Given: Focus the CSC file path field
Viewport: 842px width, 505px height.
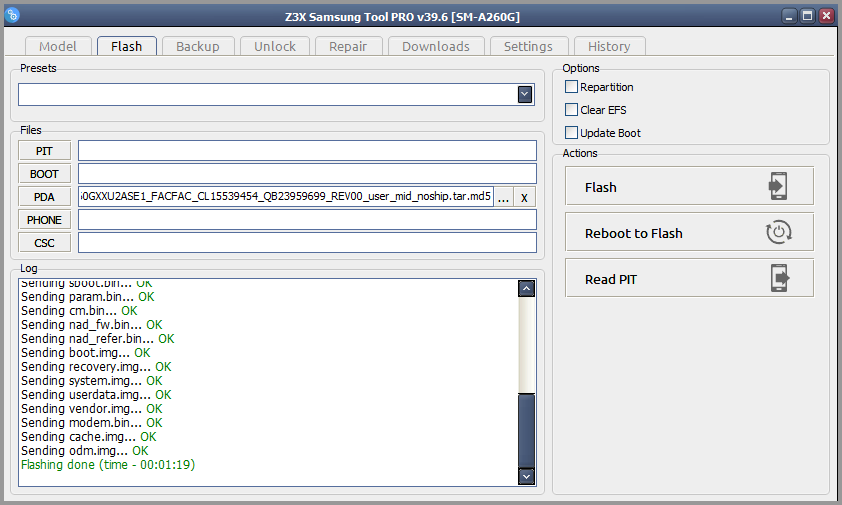Looking at the screenshot, I should [x=307, y=243].
